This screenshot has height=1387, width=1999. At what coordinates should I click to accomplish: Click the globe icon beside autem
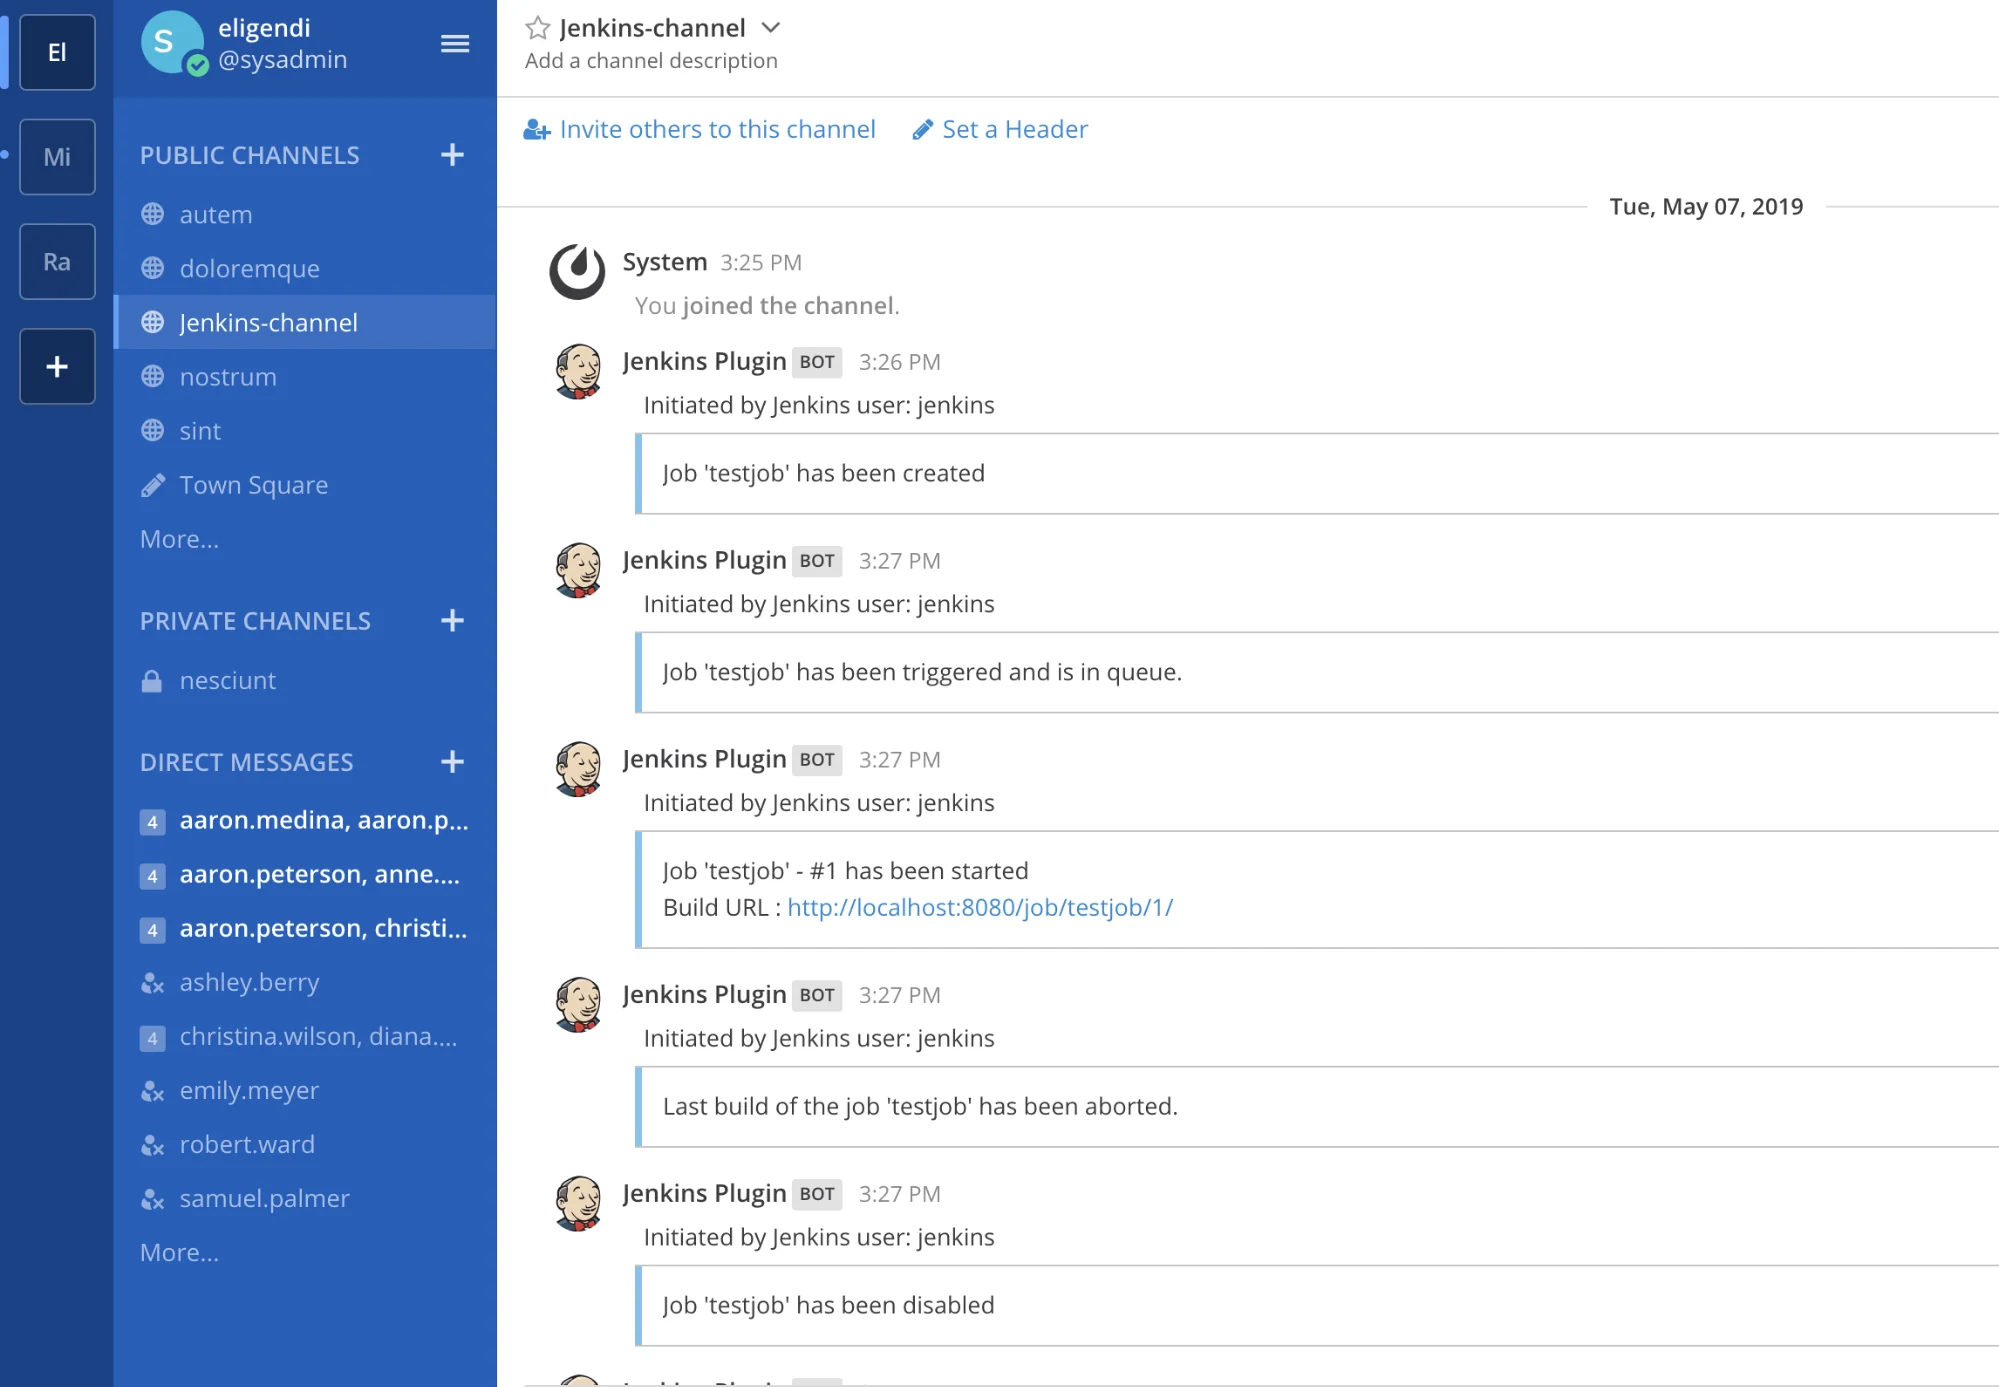pyautogui.click(x=152, y=214)
